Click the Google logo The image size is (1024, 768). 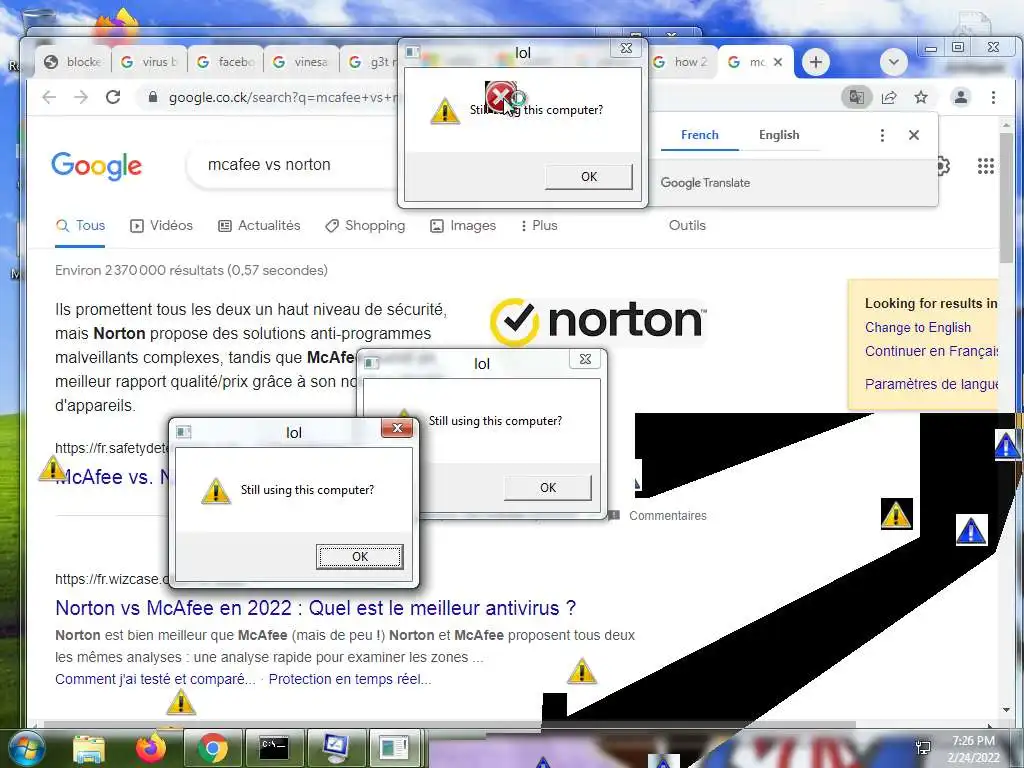97,165
